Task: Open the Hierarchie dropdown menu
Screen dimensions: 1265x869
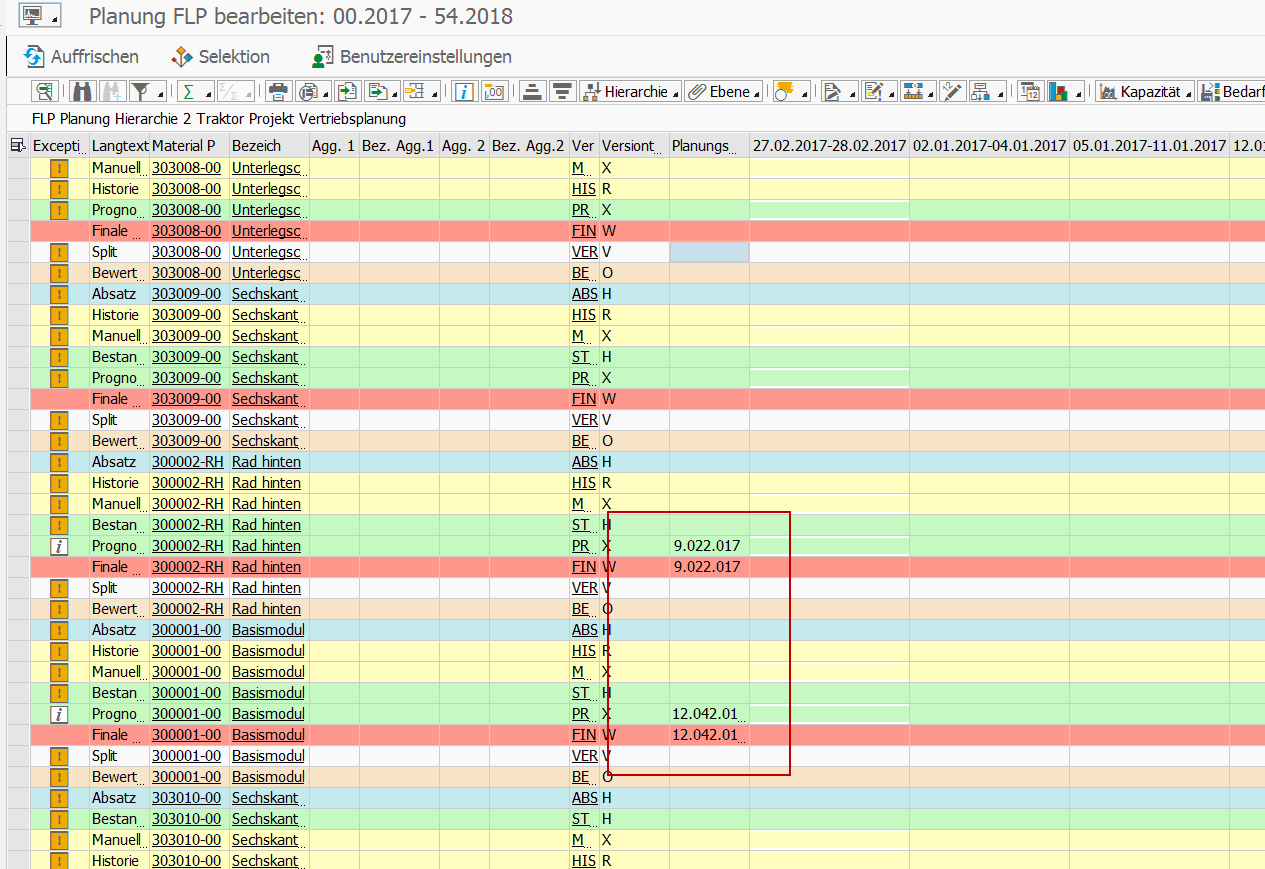Action: [x=630, y=92]
